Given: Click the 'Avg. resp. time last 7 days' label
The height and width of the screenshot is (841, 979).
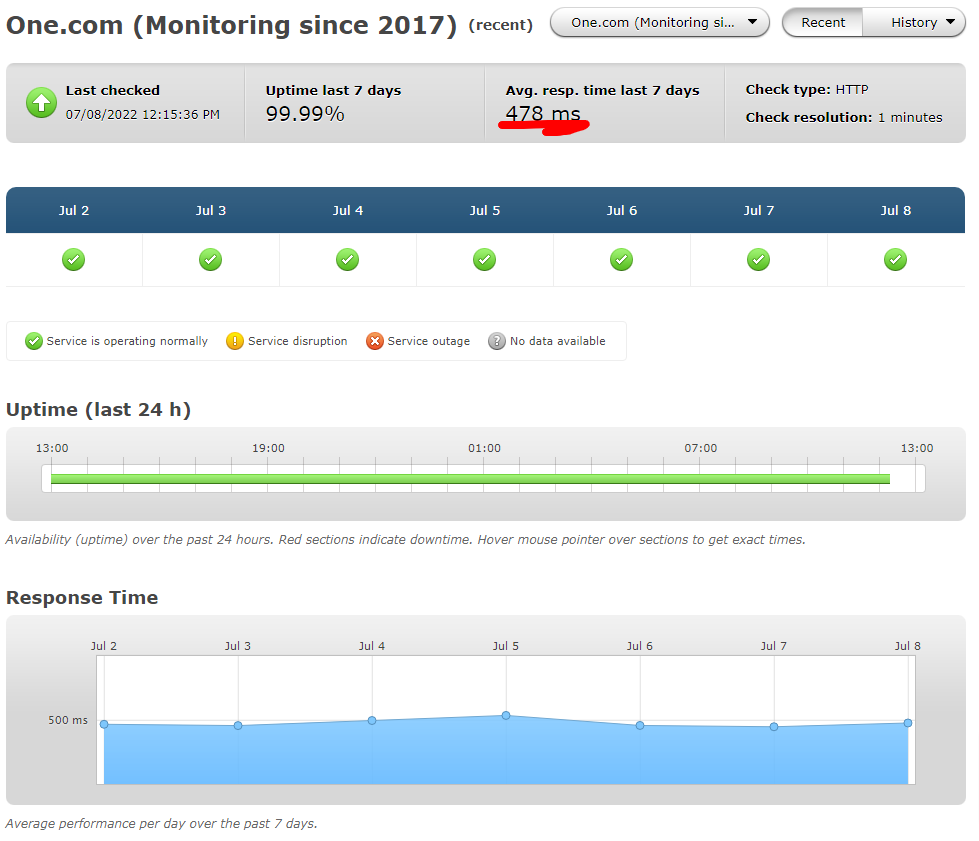Looking at the screenshot, I should tap(603, 91).
